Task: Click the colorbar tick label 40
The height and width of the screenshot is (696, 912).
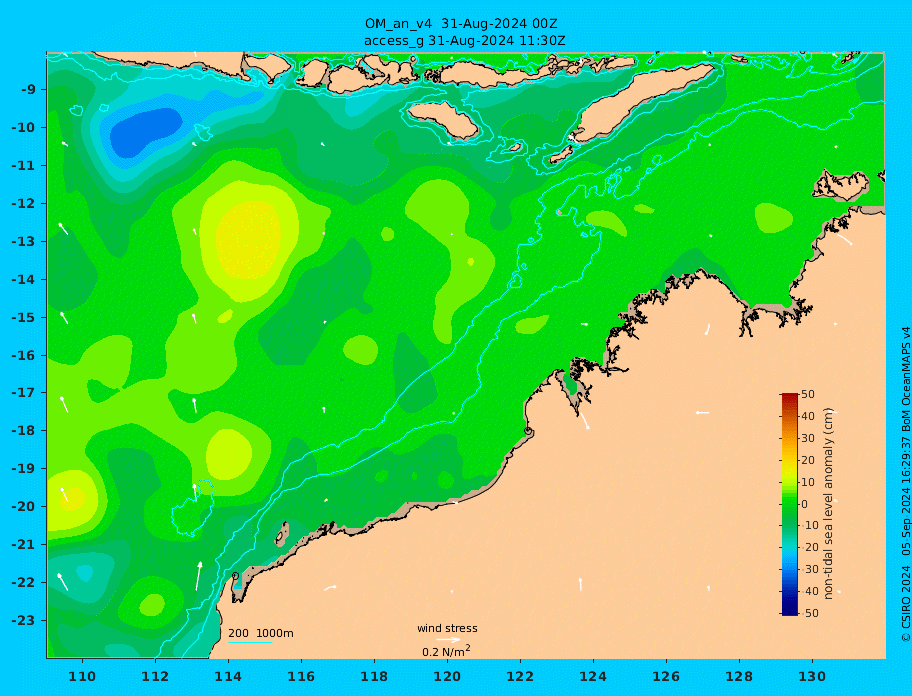Action: pos(808,416)
